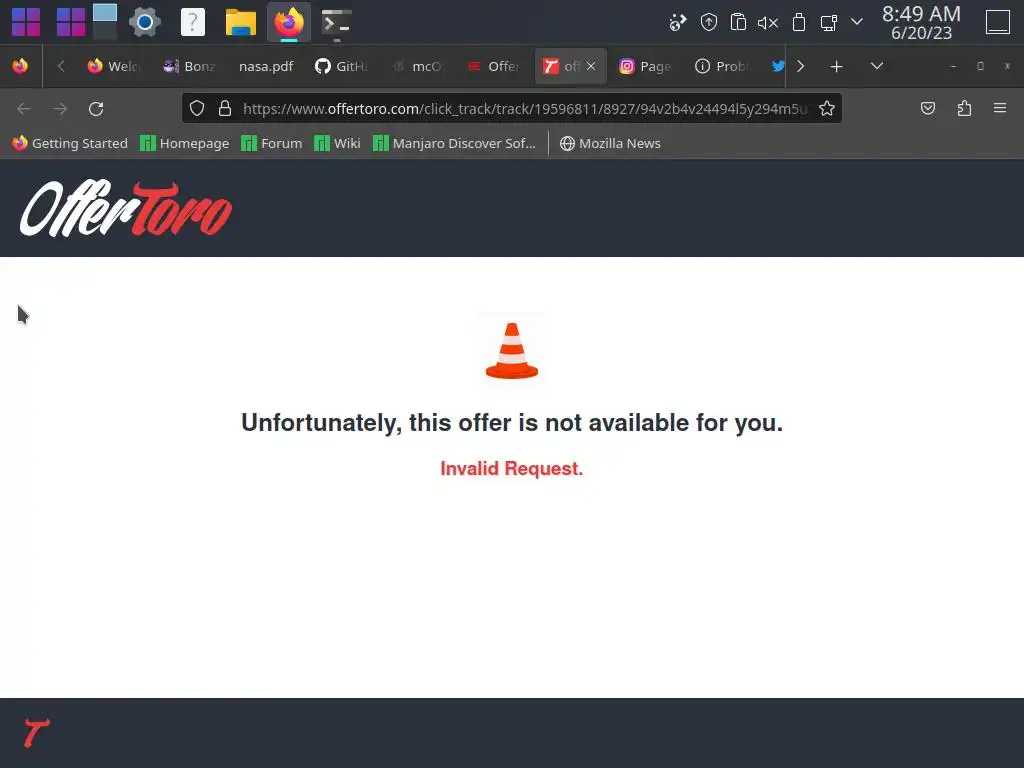Open the Firefox hamburger menu
1024x768 pixels.
[1000, 108]
